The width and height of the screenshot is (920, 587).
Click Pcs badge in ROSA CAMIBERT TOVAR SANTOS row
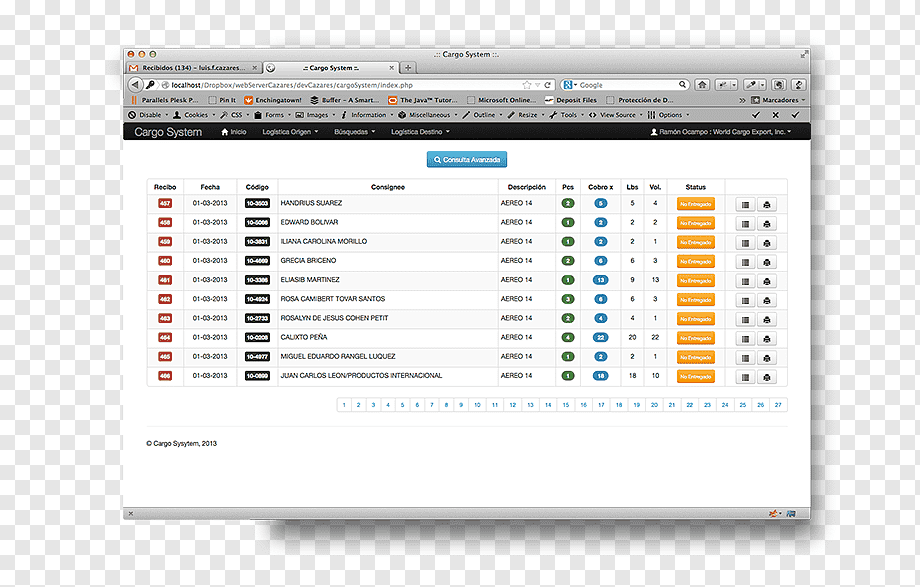[x=567, y=299]
